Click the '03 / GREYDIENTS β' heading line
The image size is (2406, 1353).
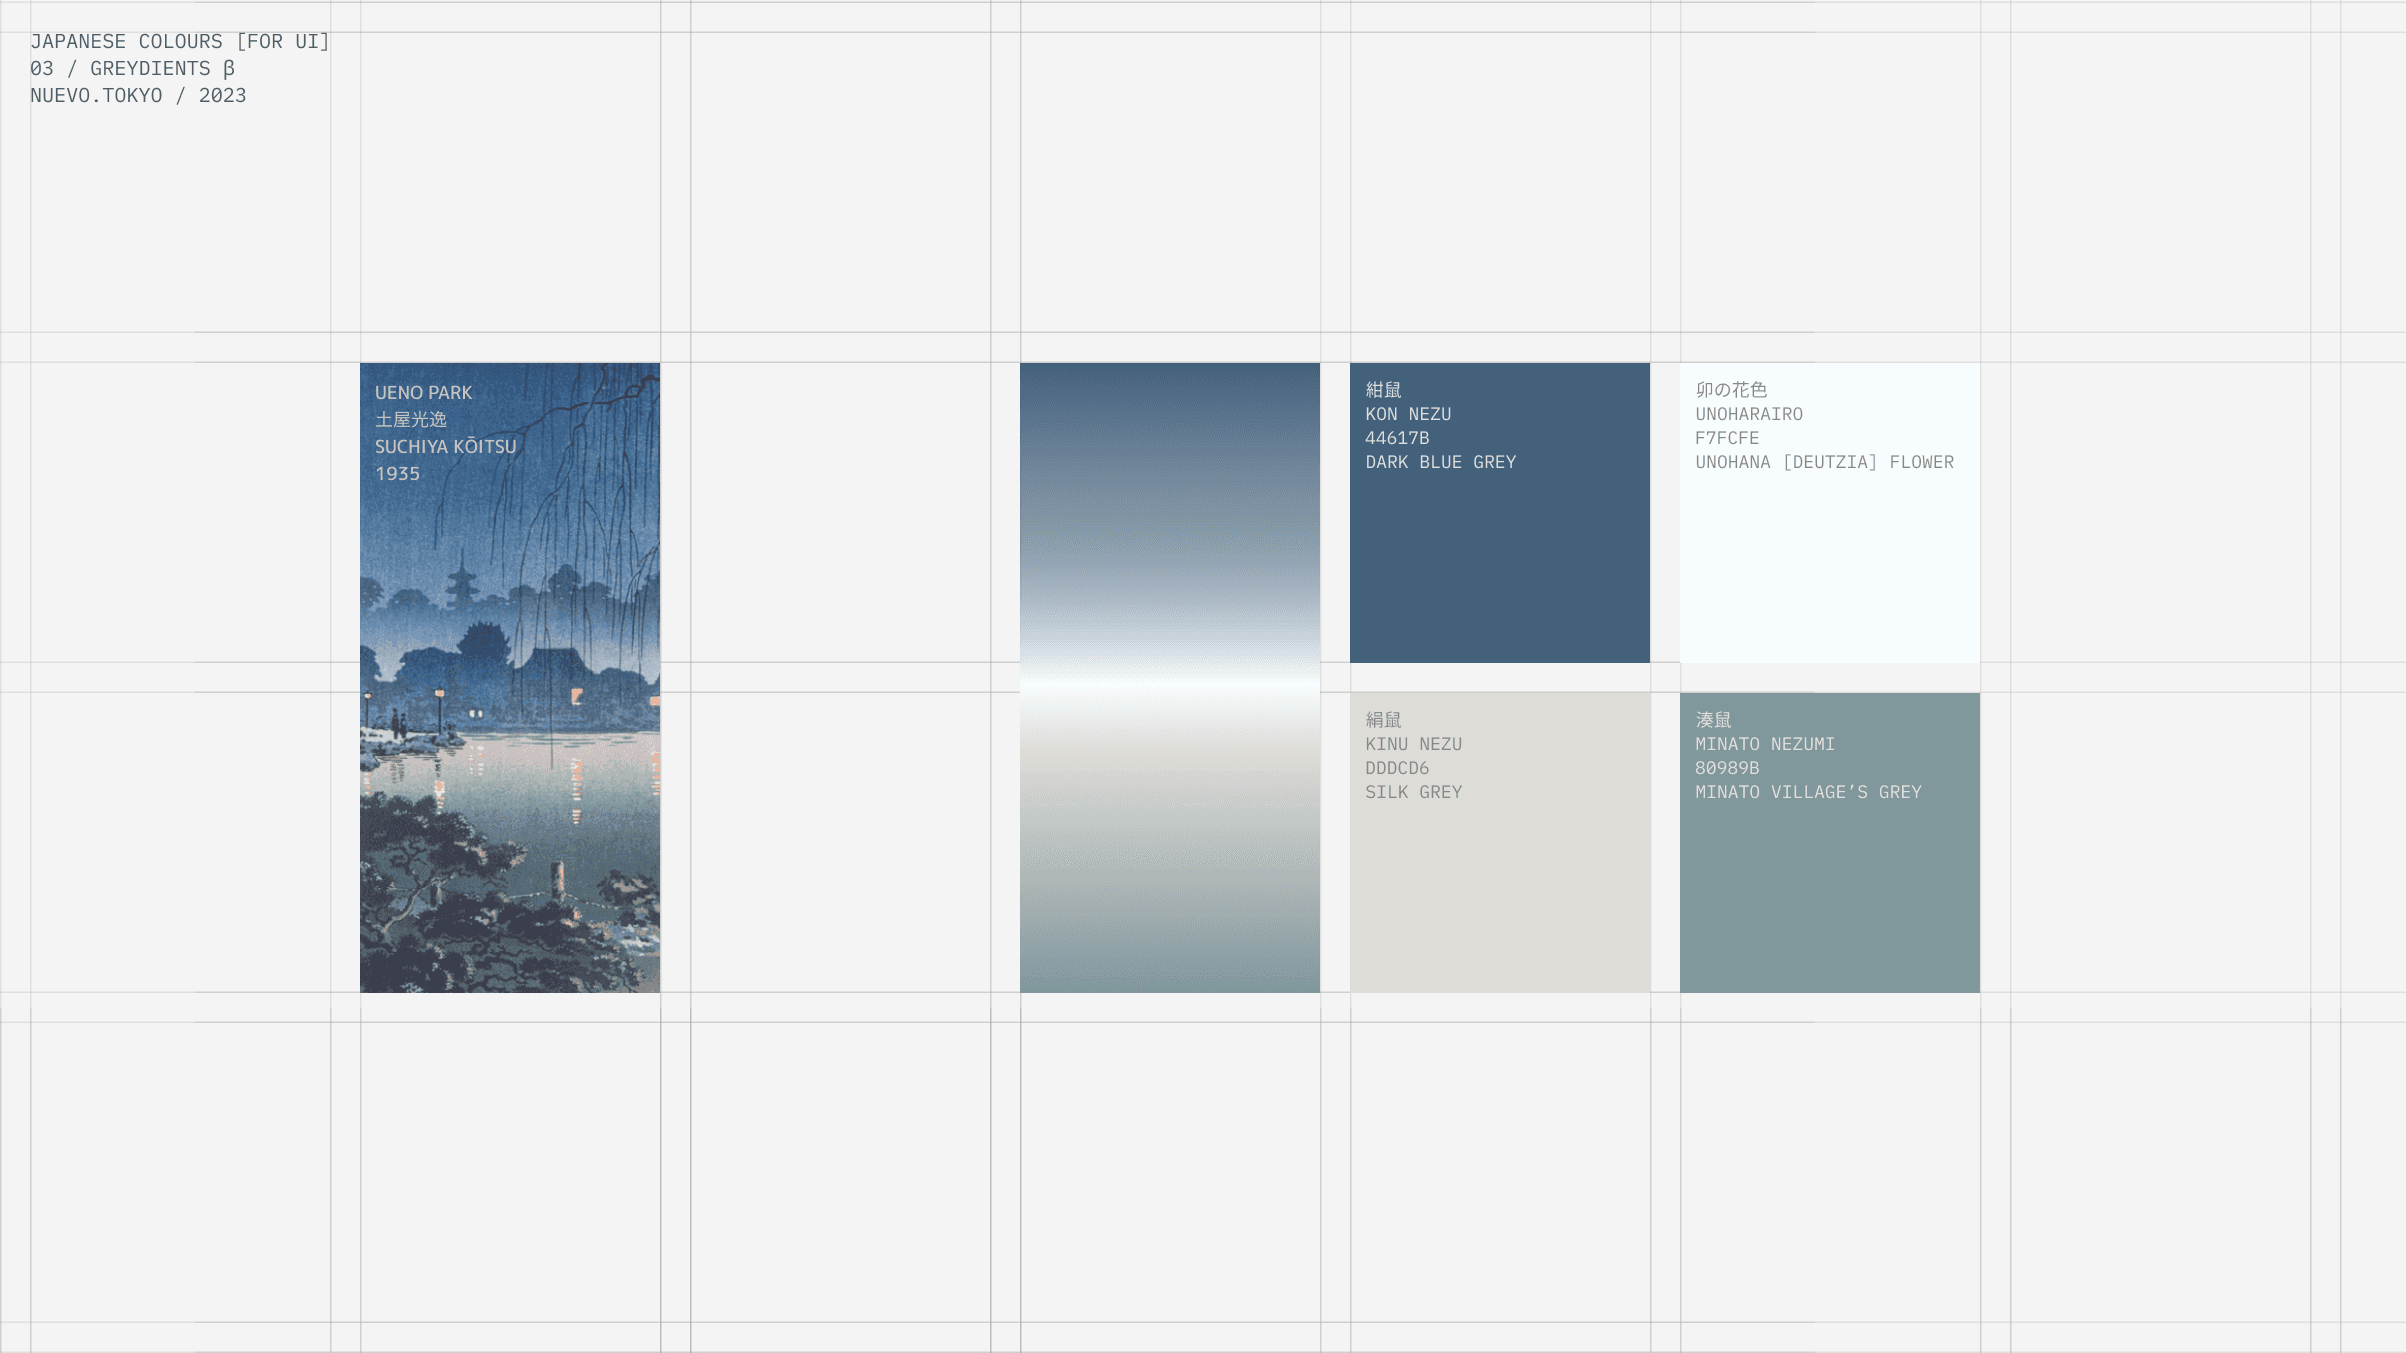point(132,68)
